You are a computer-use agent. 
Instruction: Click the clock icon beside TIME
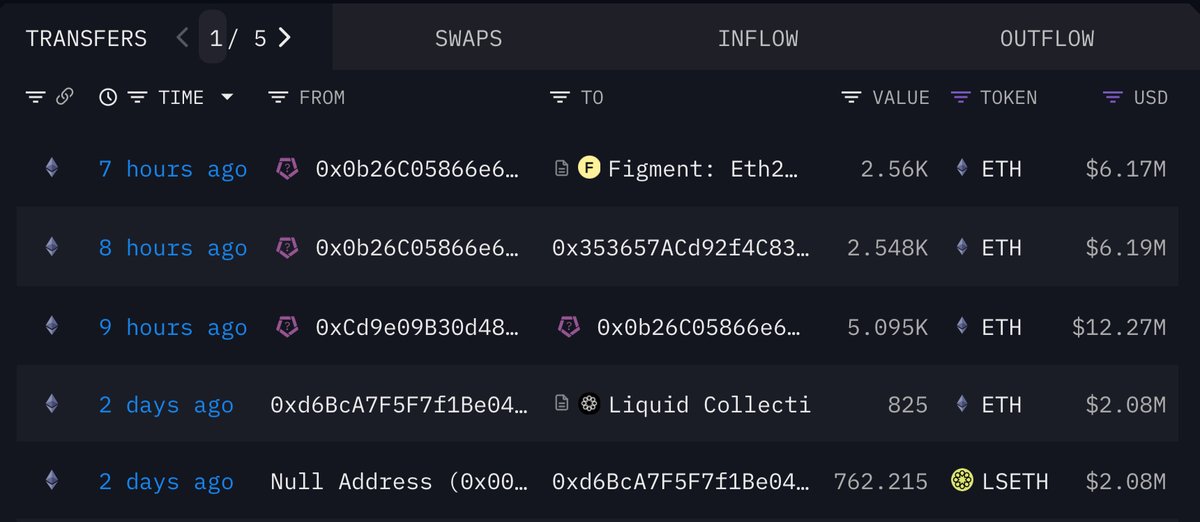[109, 97]
